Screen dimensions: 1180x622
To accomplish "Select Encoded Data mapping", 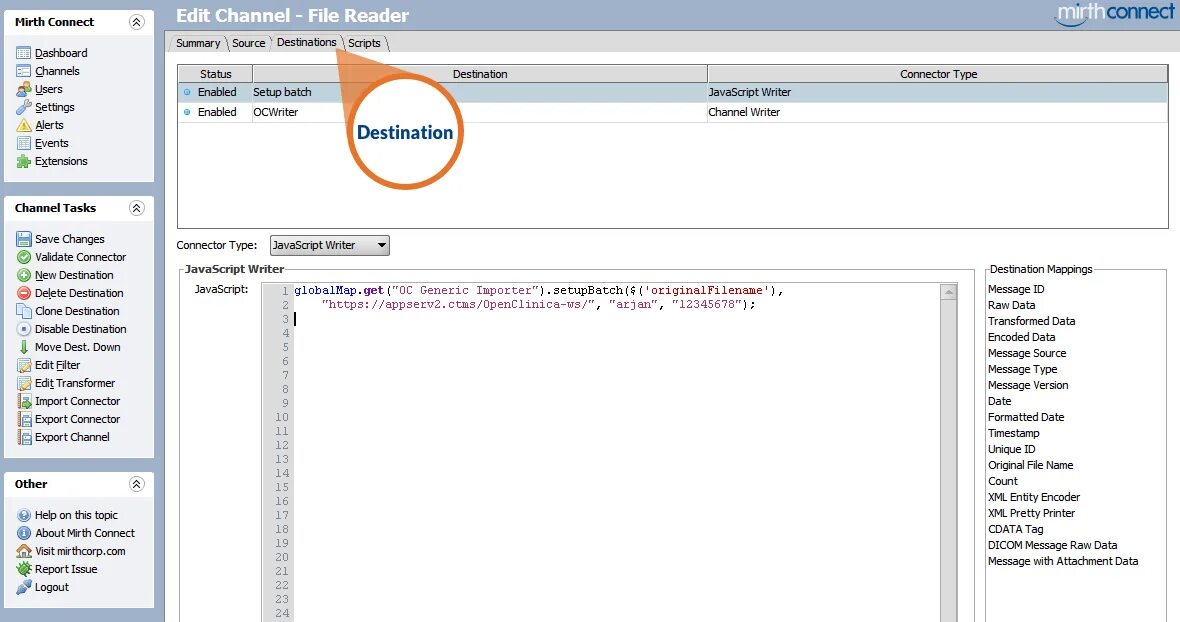I will click(1021, 337).
